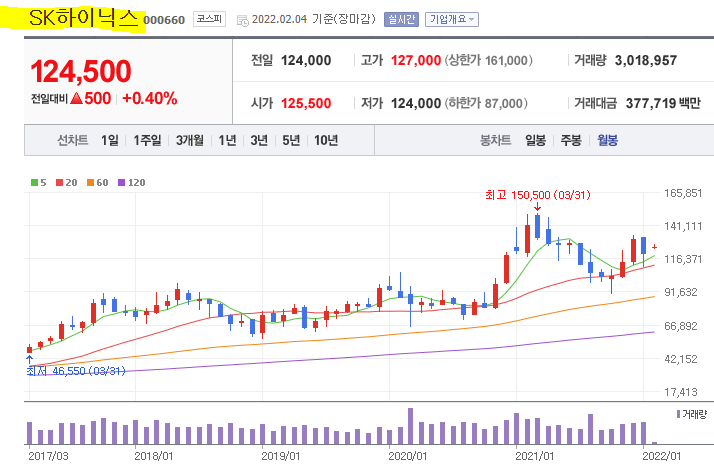Open the 기업개요 dropdown
714x476 pixels.
pos(452,19)
